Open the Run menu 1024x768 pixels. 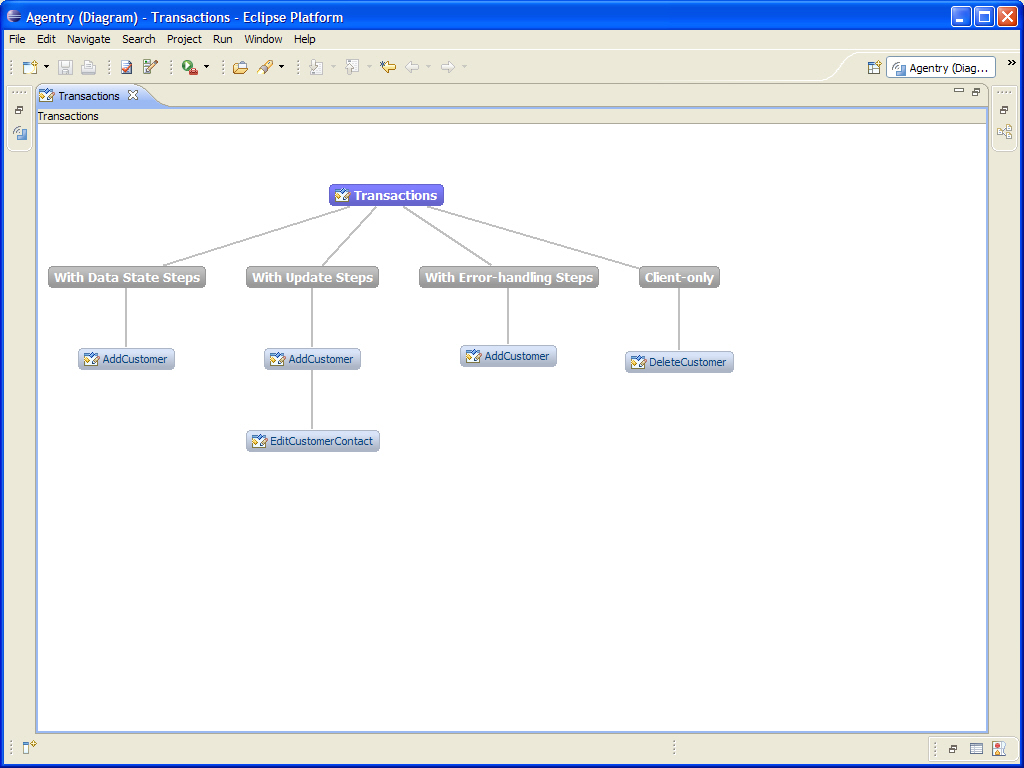point(223,39)
